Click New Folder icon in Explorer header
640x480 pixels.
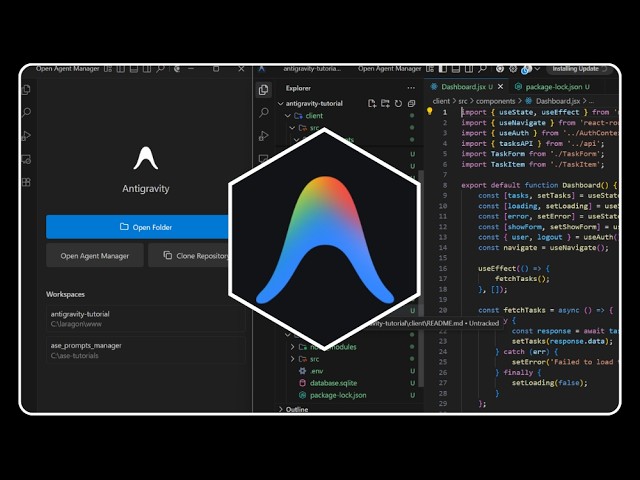coord(385,104)
